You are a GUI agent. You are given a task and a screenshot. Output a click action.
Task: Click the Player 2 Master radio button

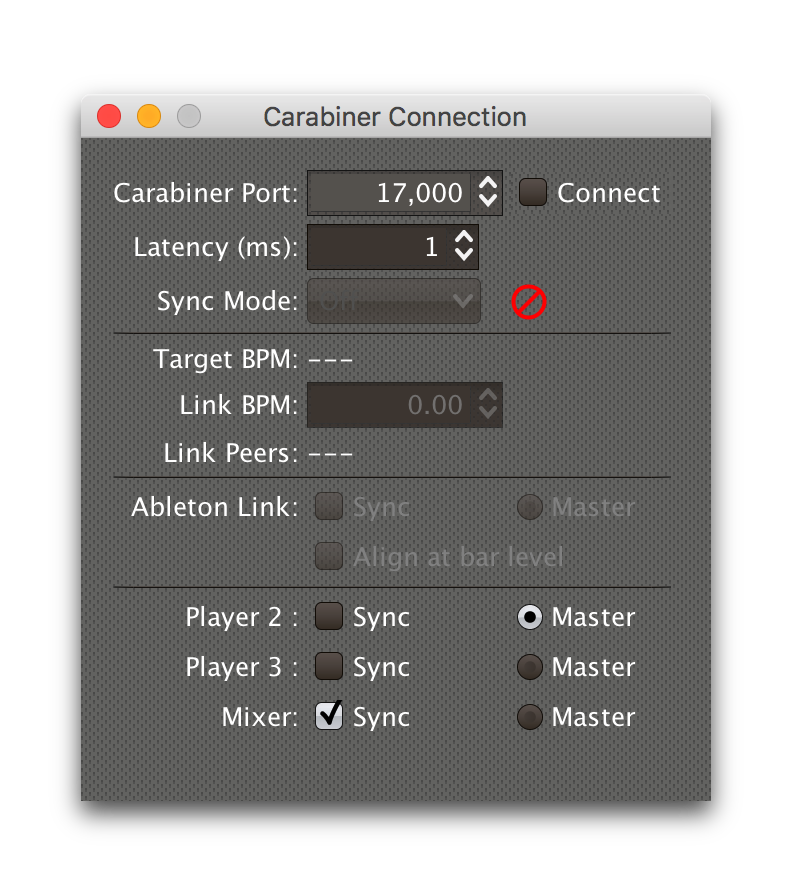point(529,617)
